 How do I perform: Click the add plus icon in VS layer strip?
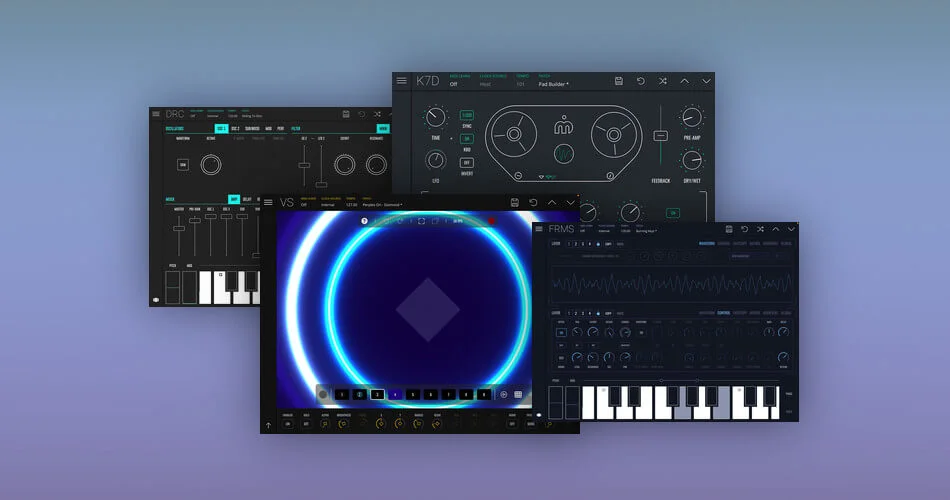coord(503,395)
